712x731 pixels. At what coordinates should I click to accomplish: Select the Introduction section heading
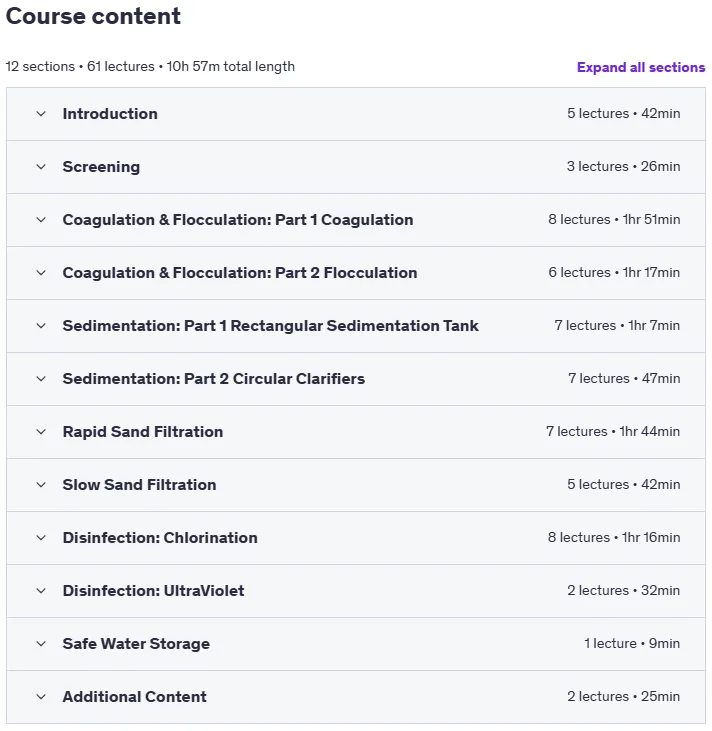110,114
